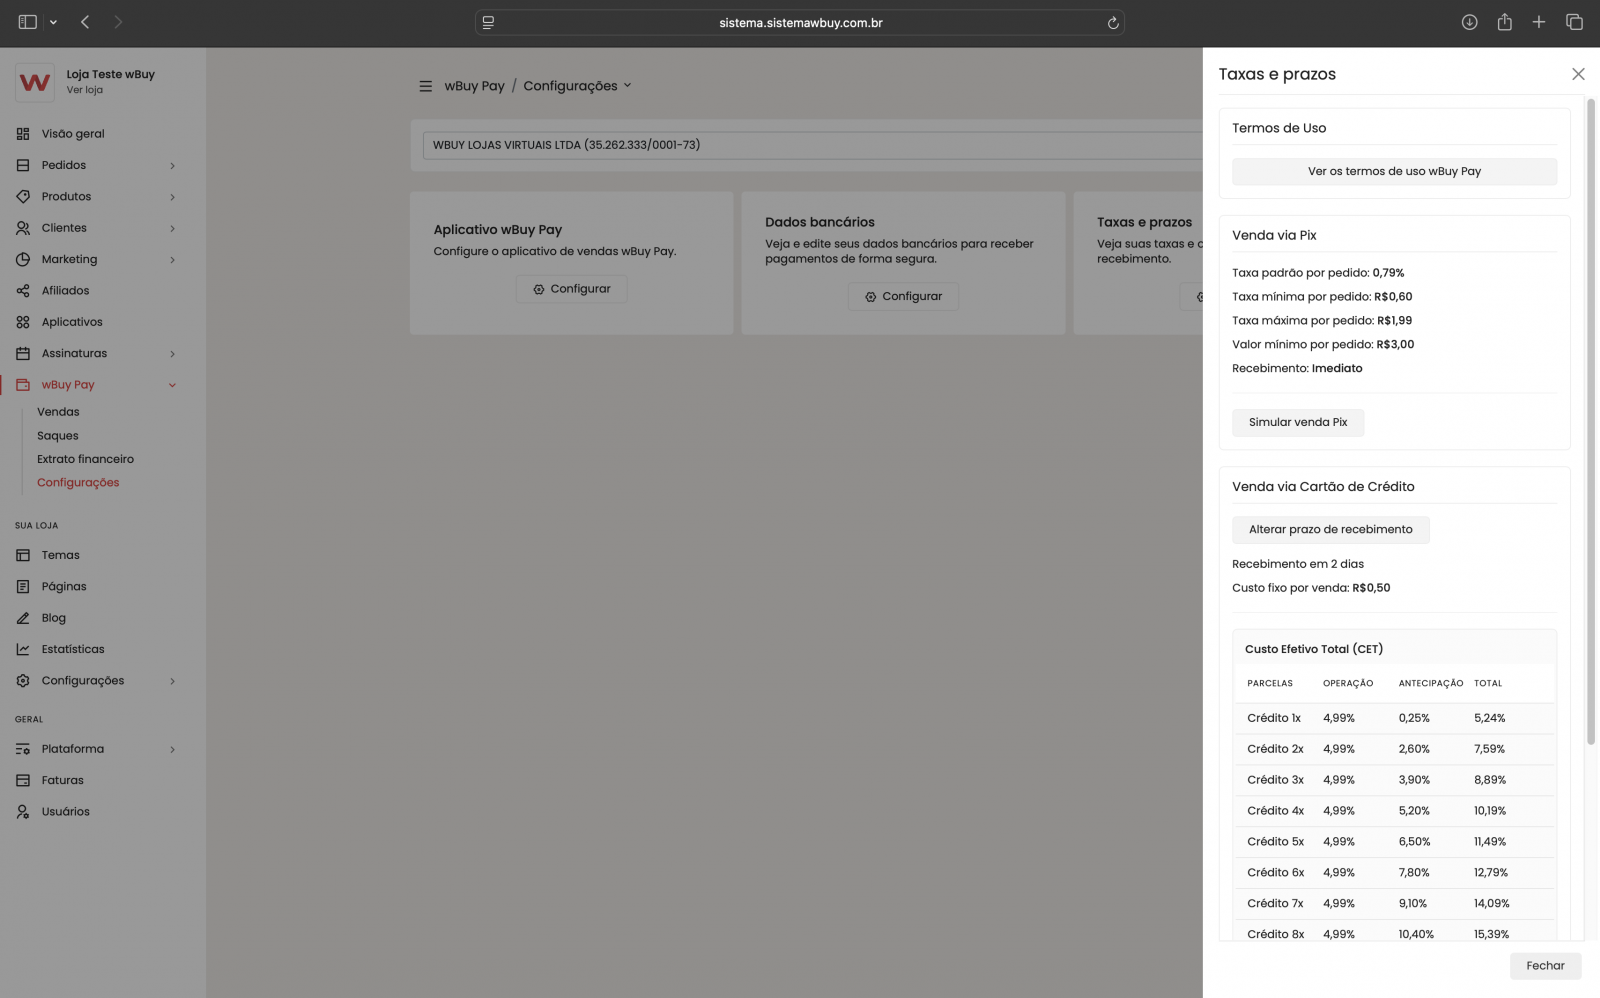This screenshot has width=1600, height=998.
Task: Click Ver os termos de uso wBuy Pay
Action: pos(1394,171)
